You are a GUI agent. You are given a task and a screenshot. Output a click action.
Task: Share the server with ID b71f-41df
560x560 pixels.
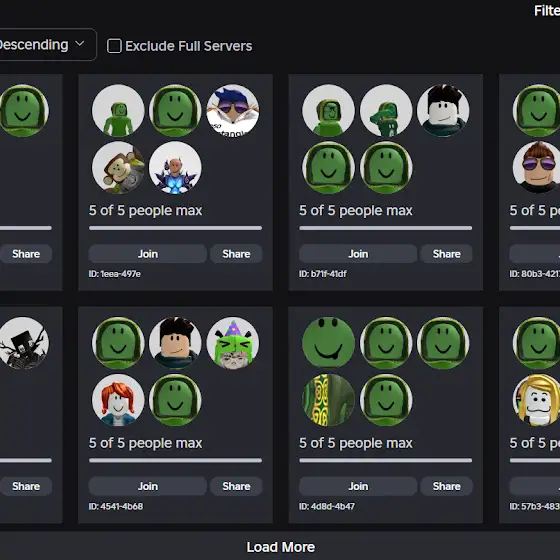446,254
